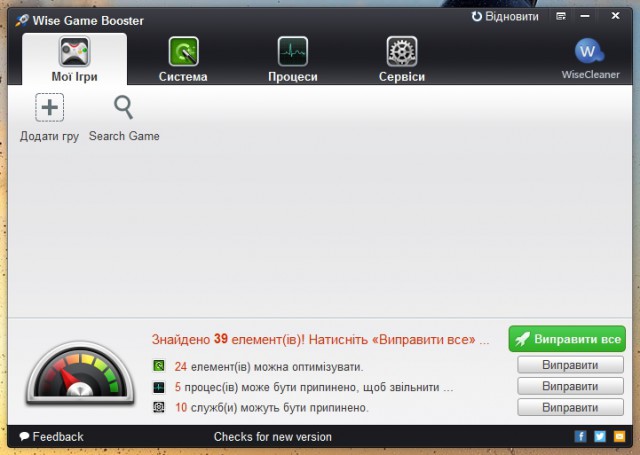Click the Додати гру plus icon
The width and height of the screenshot is (640, 455).
tap(49, 107)
